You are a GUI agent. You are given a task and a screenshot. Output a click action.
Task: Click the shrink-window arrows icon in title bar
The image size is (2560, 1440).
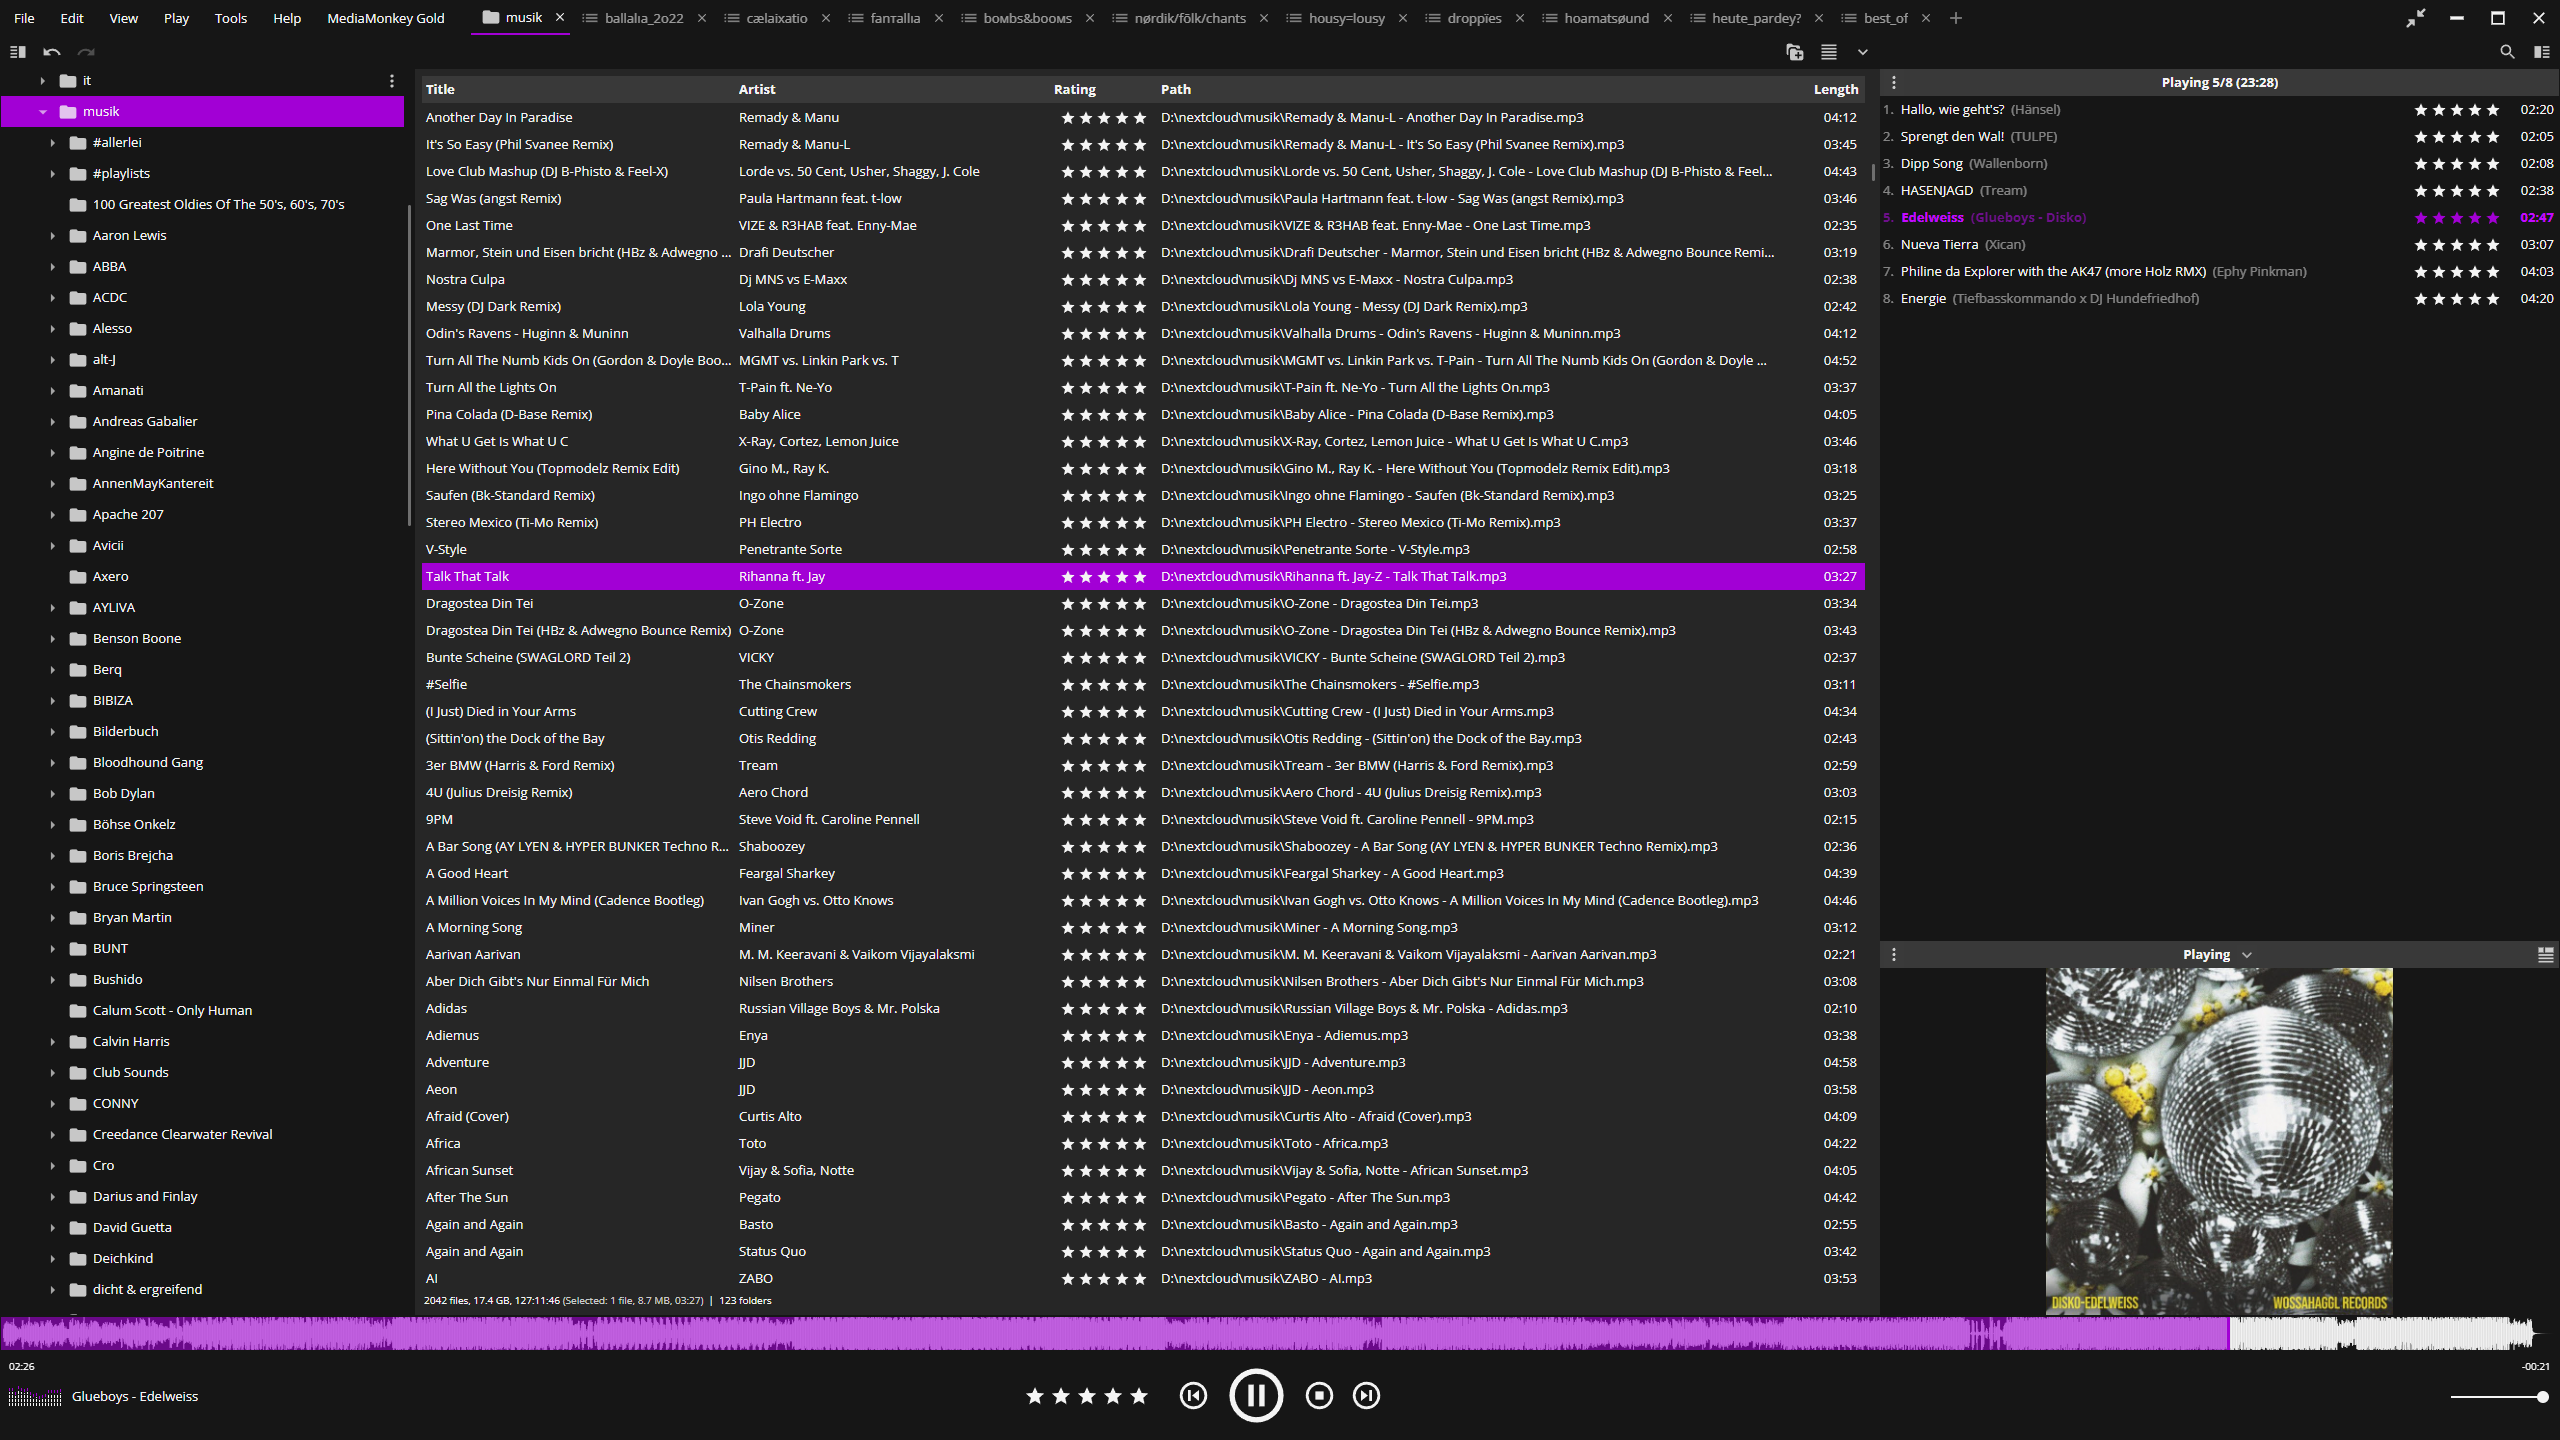(2415, 18)
